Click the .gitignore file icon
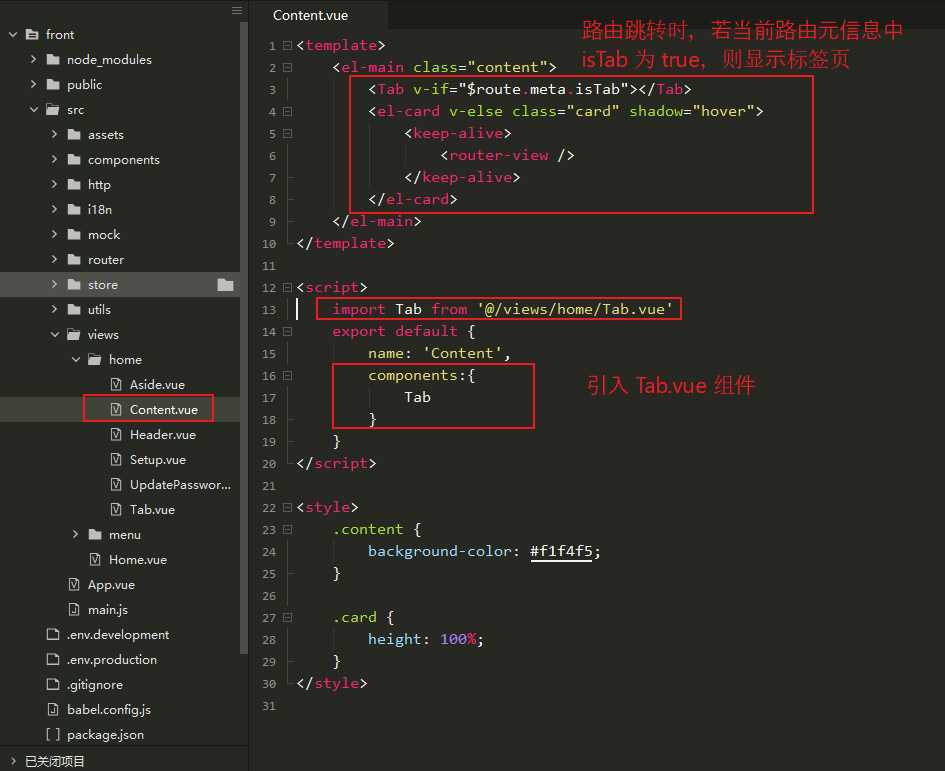The width and height of the screenshot is (945, 771). point(53,684)
